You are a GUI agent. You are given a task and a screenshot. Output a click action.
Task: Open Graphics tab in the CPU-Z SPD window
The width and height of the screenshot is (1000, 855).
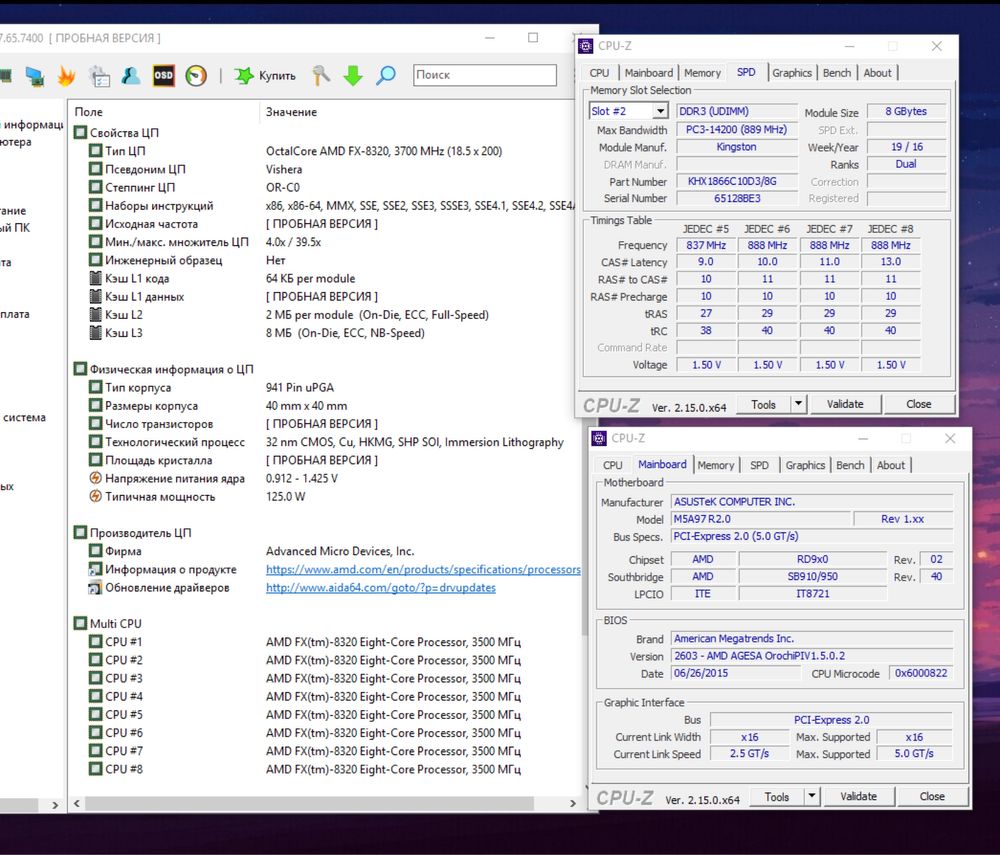click(791, 73)
